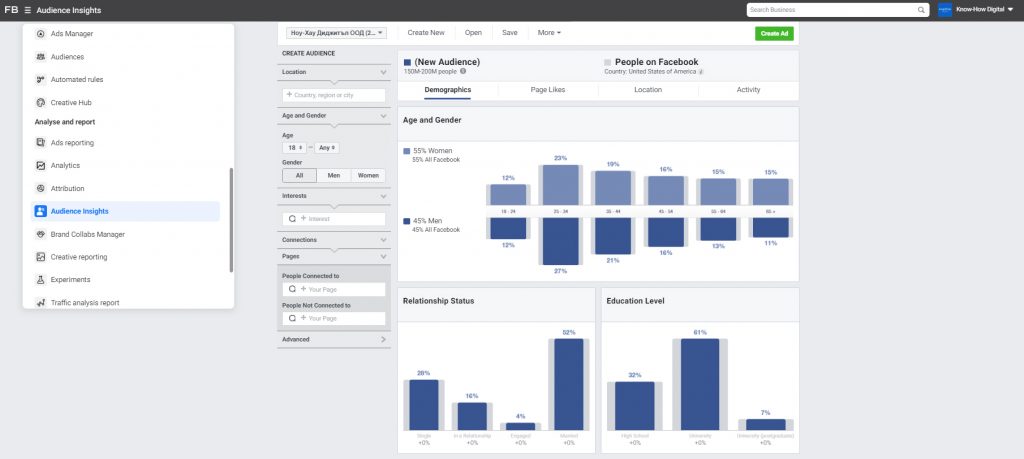Open the hamburger menu next to FB
Screen dimensions: 1024x459
point(27,10)
